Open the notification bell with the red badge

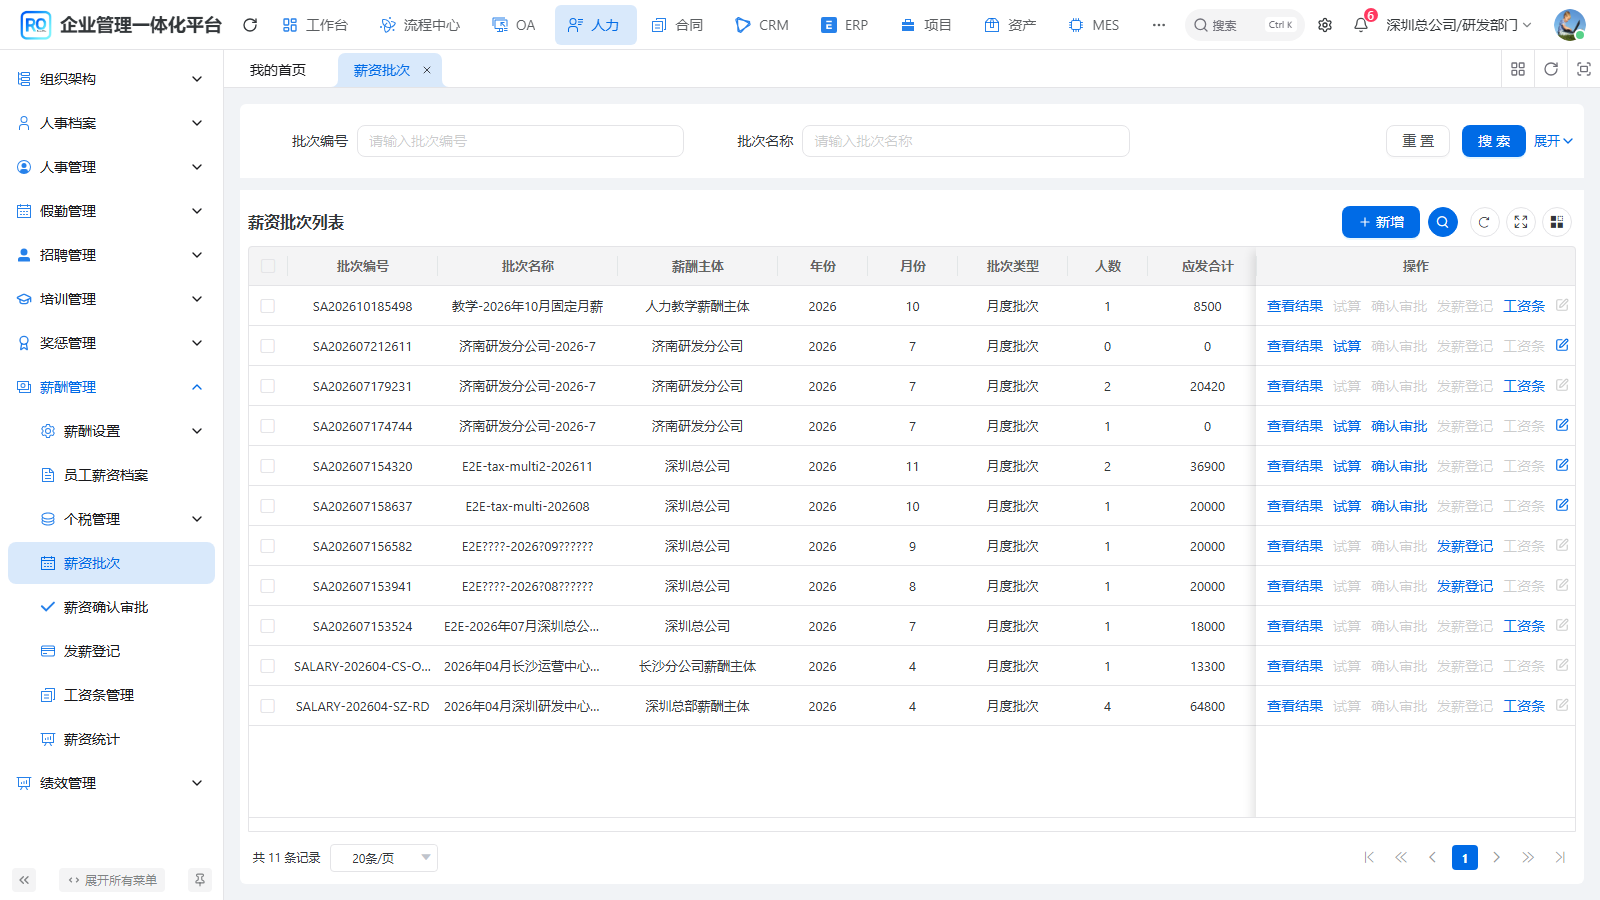click(1361, 25)
